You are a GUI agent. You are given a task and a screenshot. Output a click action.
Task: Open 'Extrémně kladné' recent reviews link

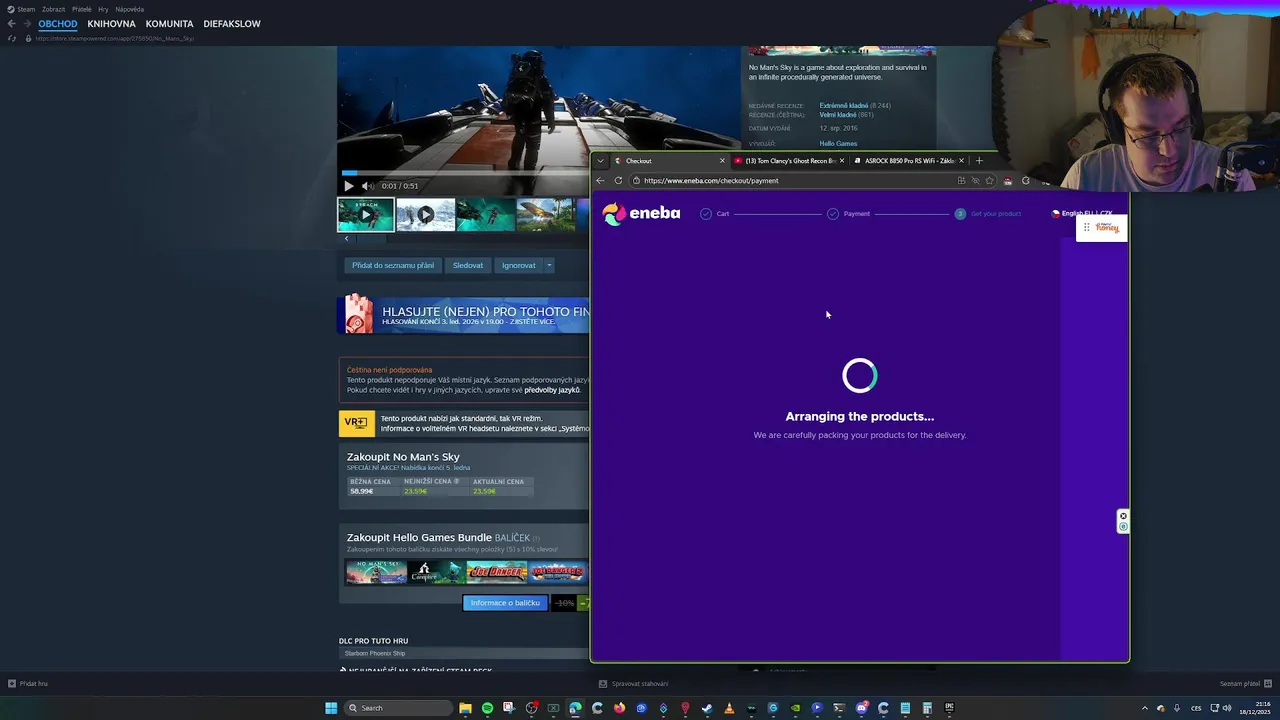point(844,105)
